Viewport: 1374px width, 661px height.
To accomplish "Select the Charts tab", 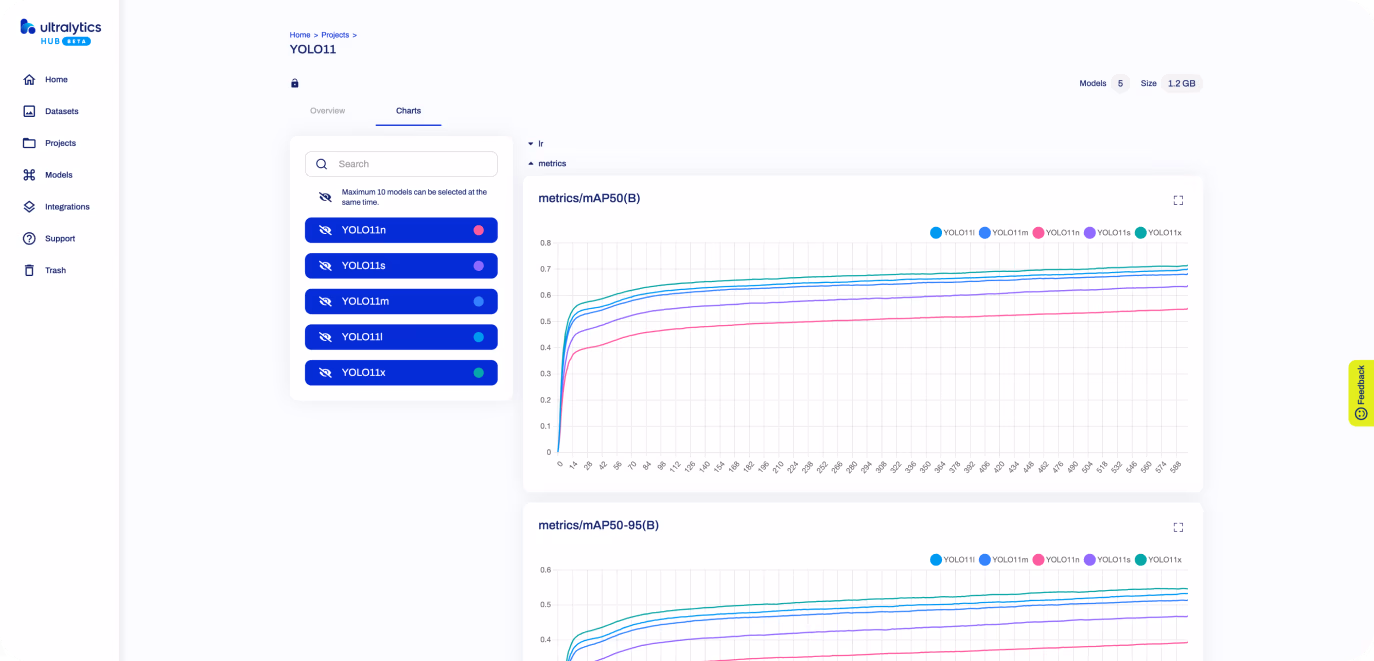I will [408, 110].
